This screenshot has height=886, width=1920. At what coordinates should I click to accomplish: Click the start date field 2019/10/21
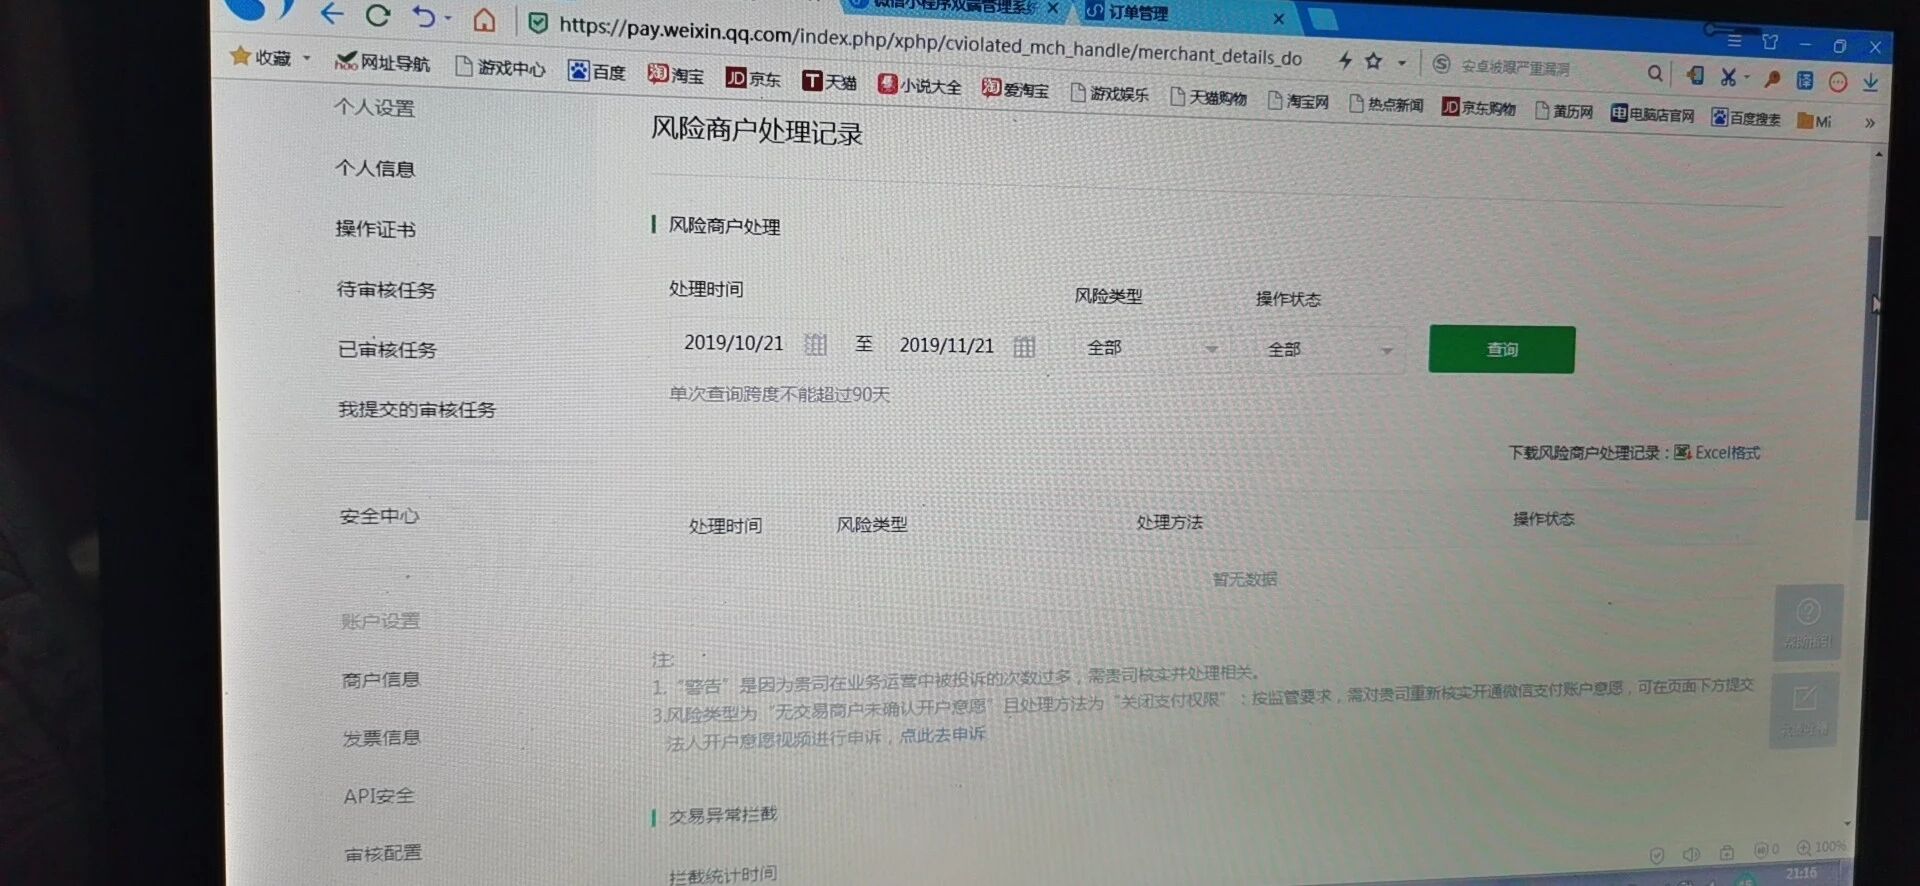(734, 343)
